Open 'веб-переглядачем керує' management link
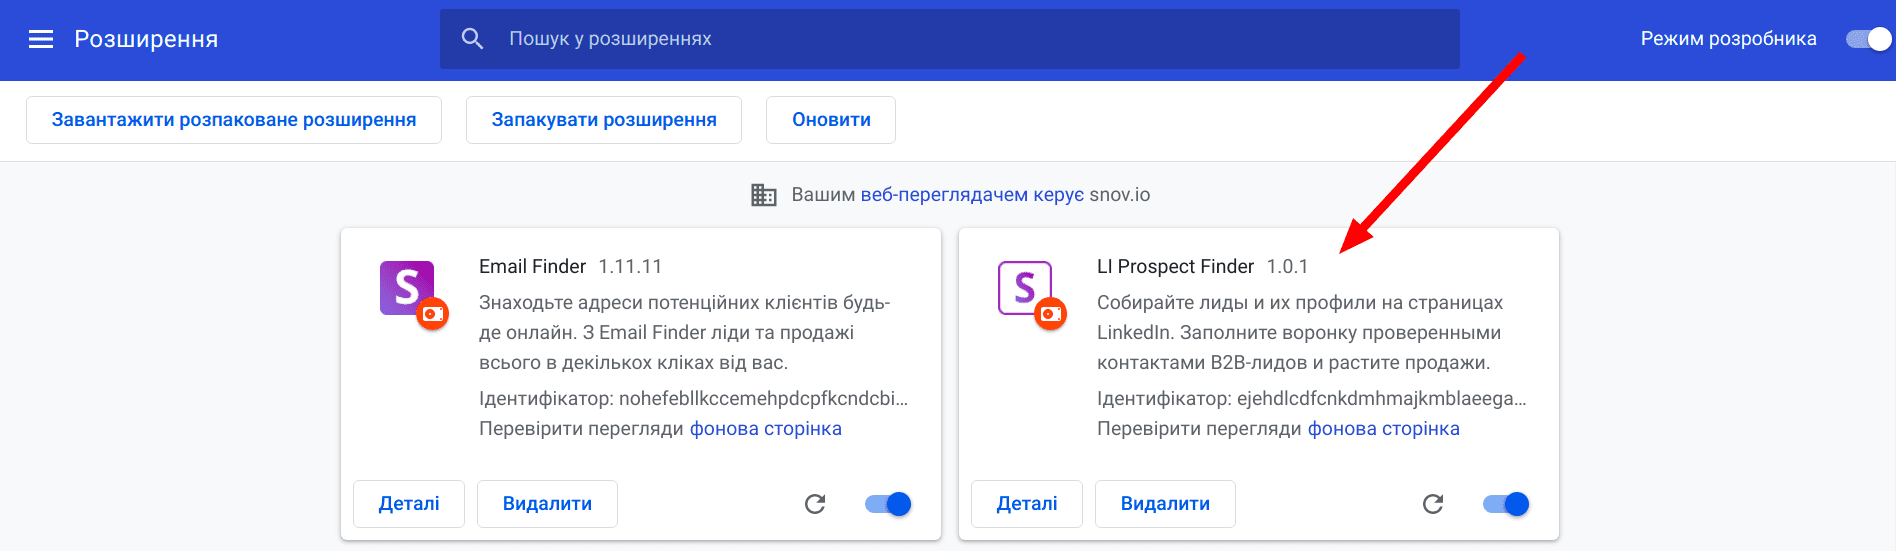Screen dimensions: 1896x551 tap(971, 195)
